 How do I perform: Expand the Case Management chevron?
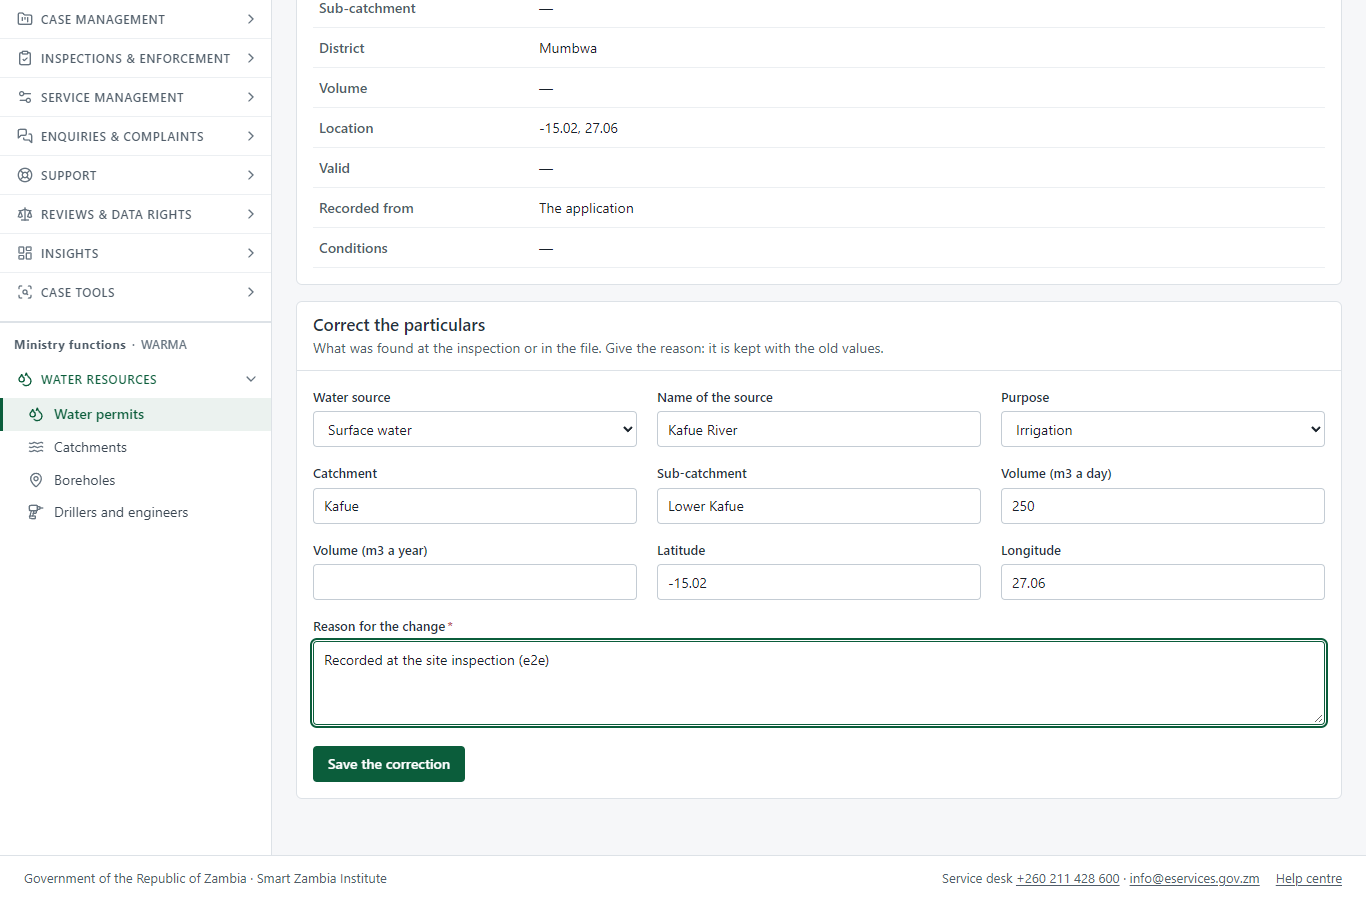click(x=250, y=19)
